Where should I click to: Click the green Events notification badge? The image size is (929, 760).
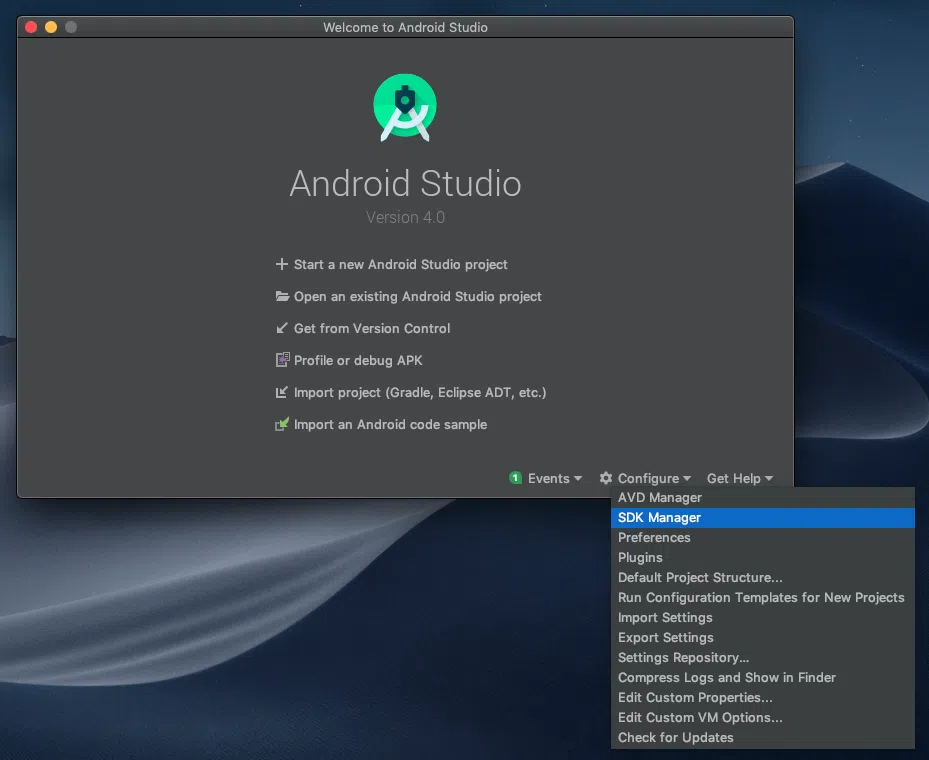click(x=515, y=477)
